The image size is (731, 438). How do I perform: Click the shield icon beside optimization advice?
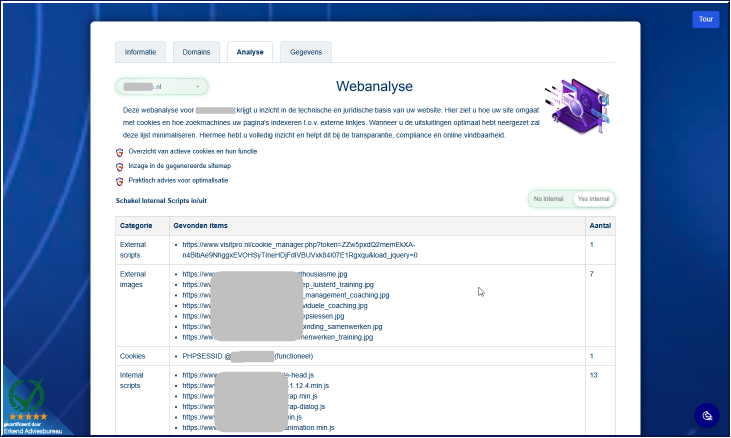pos(120,181)
